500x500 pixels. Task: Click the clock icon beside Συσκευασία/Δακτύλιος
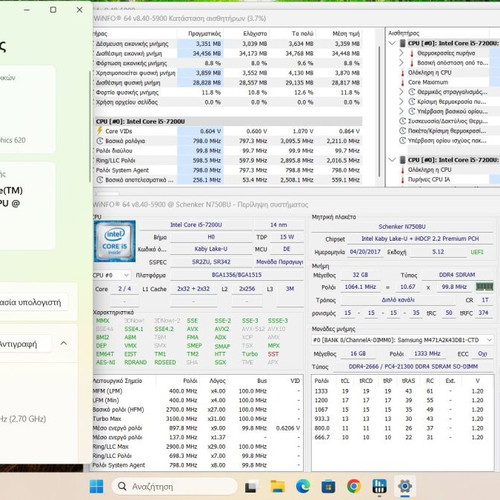(x=403, y=121)
